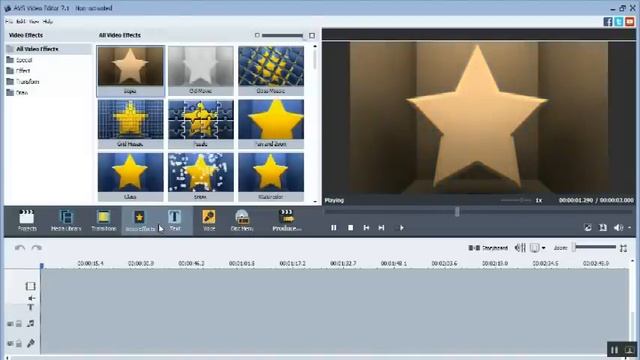The height and width of the screenshot is (360, 640).
Task: Select the Transform folder
Action: pos(27,82)
